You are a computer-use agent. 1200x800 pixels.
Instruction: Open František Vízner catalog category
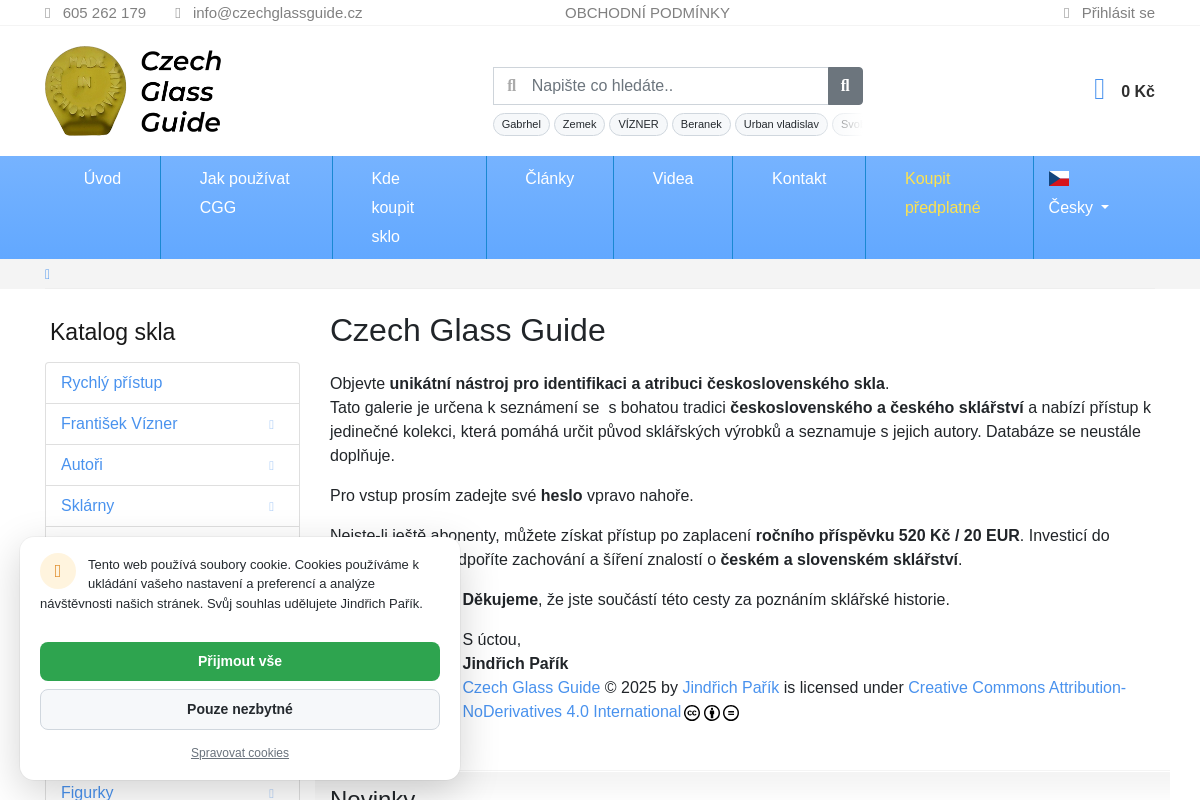pyautogui.click(x=119, y=424)
